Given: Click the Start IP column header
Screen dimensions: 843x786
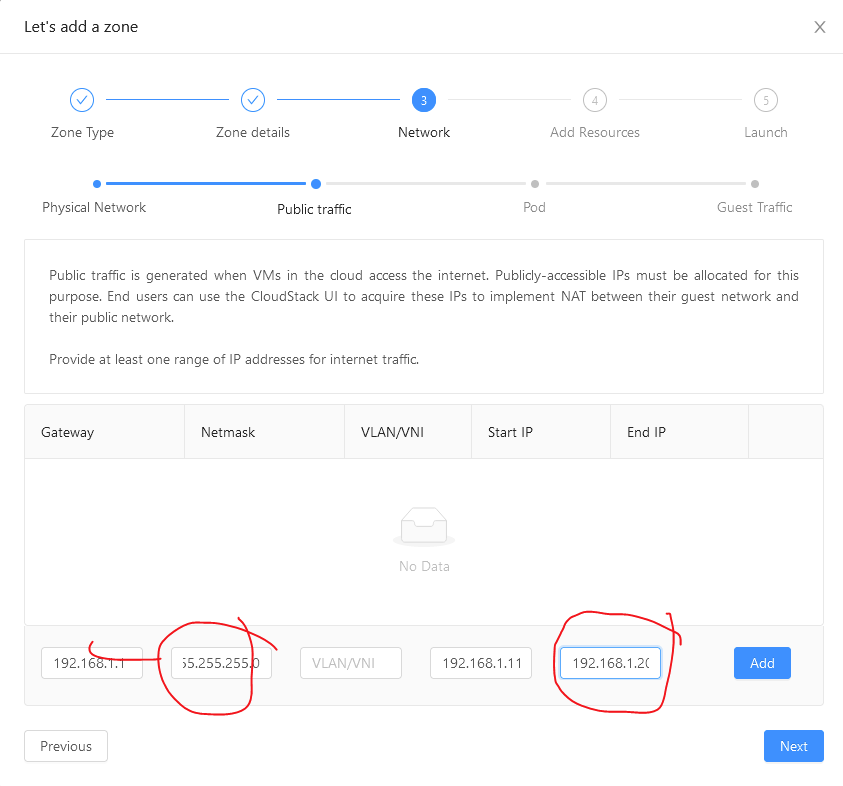Looking at the screenshot, I should pyautogui.click(x=541, y=432).
